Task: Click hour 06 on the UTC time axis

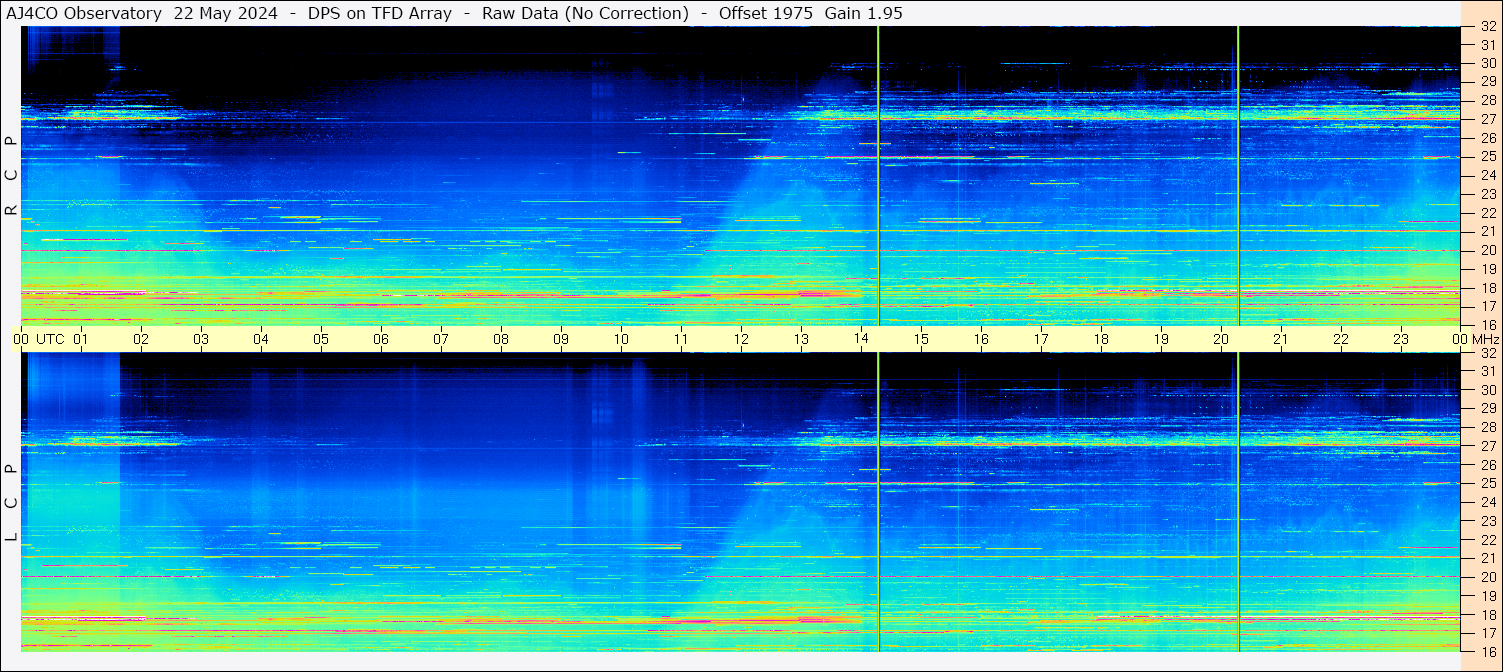Action: point(381,339)
